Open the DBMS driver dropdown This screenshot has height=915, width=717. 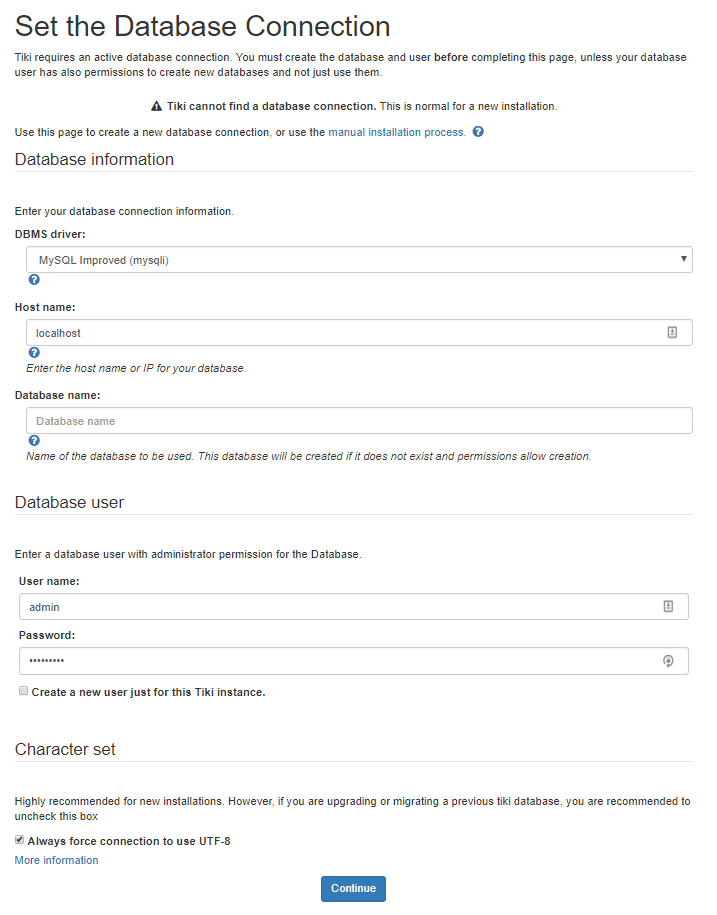[359, 260]
